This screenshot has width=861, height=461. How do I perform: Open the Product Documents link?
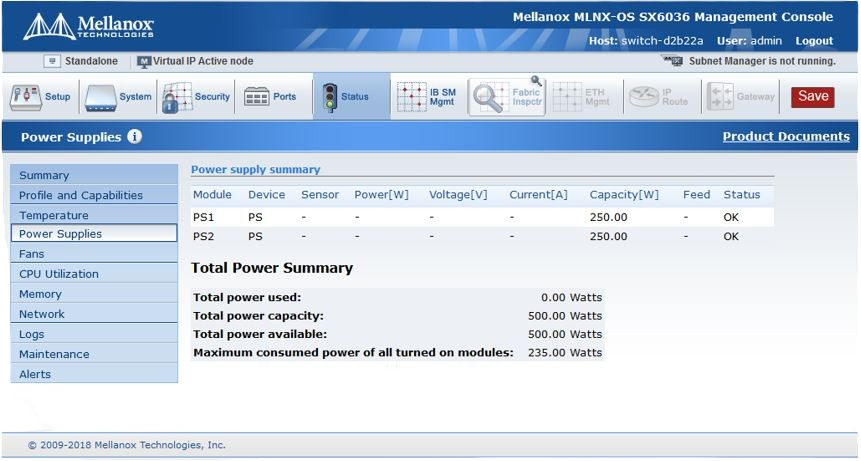click(x=786, y=137)
